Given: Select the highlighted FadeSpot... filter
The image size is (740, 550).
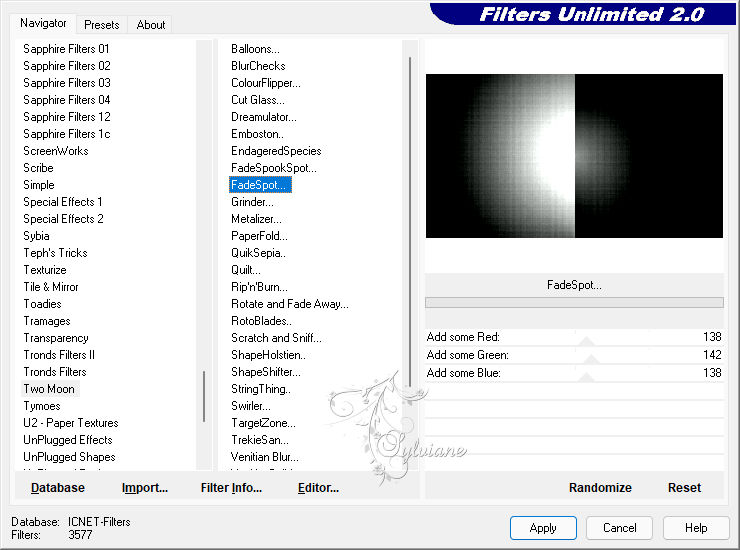Looking at the screenshot, I should pos(260,185).
